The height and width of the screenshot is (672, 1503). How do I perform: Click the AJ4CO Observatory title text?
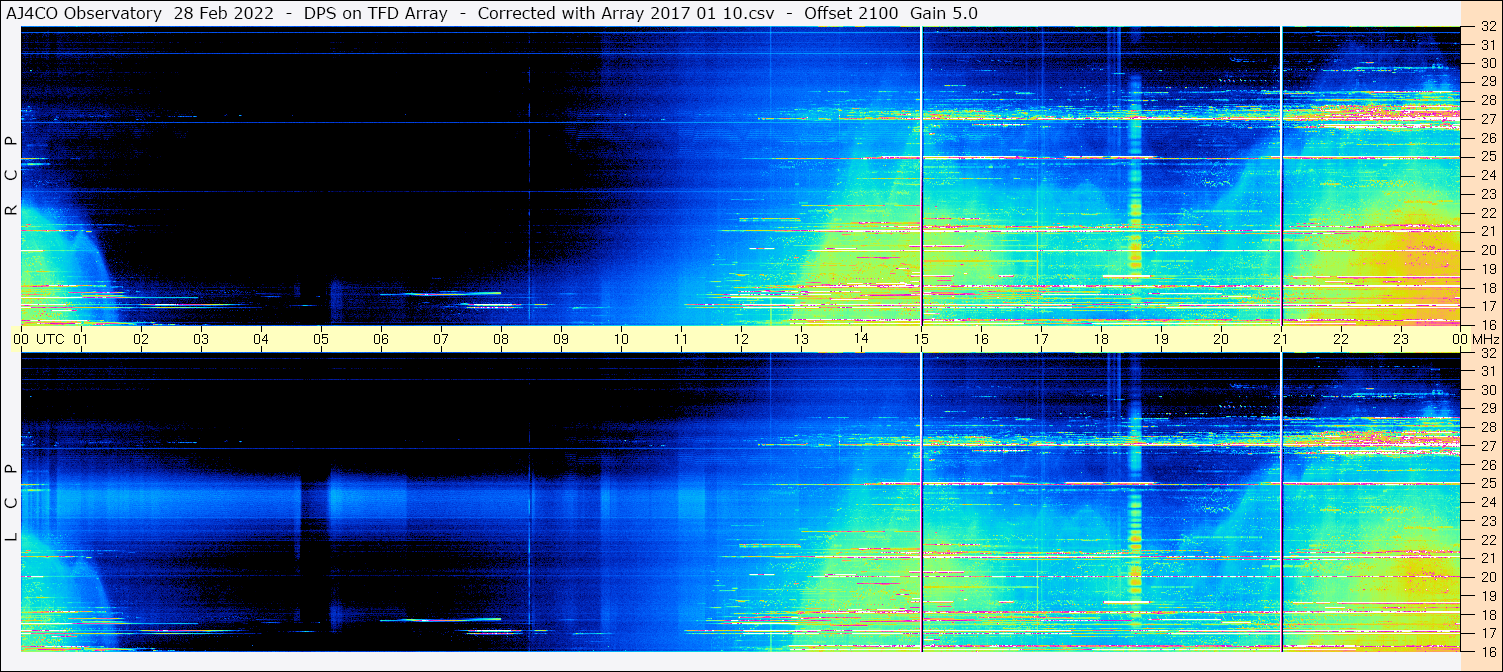[x=83, y=13]
